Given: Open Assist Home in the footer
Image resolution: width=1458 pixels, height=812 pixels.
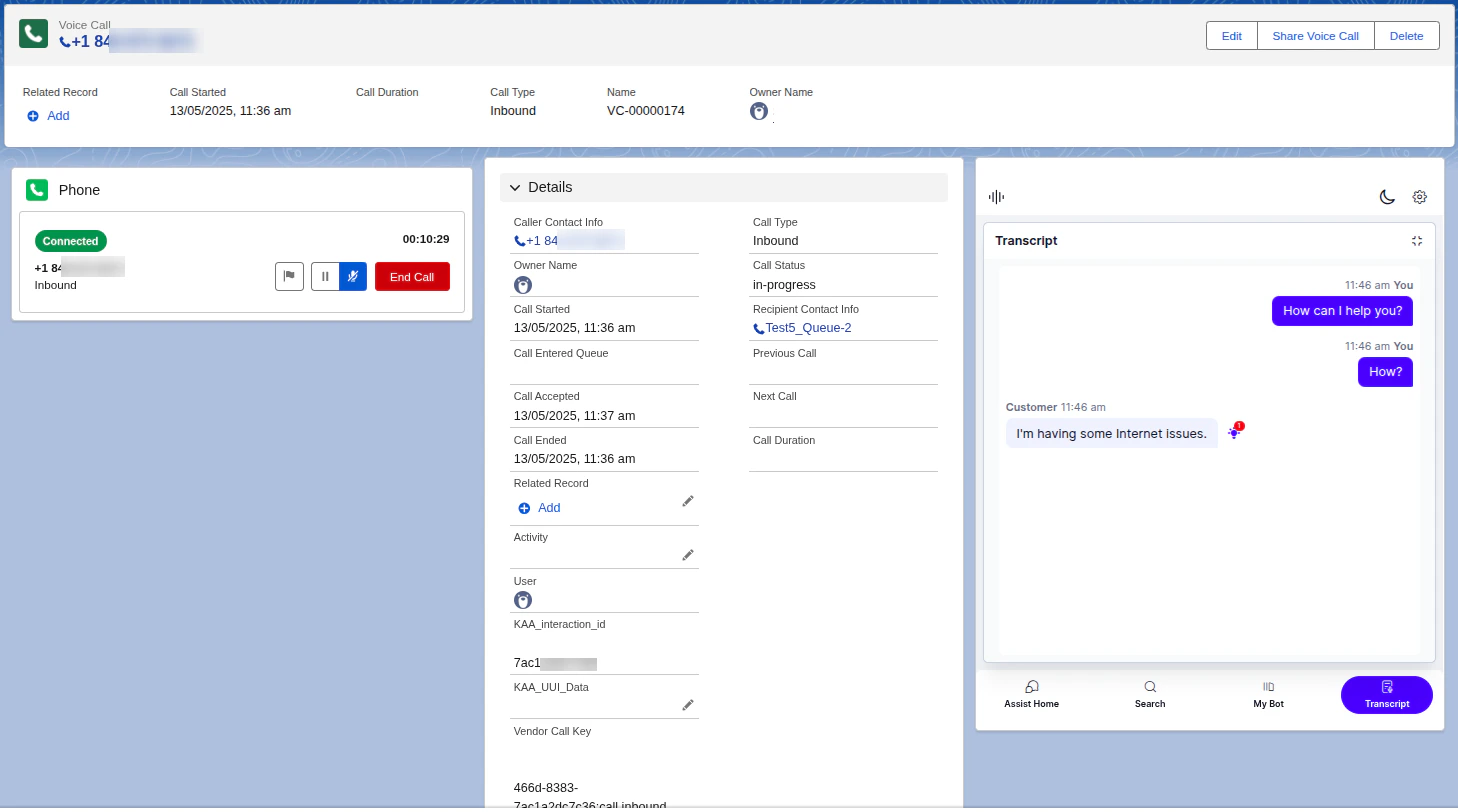Looking at the screenshot, I should click(x=1031, y=694).
